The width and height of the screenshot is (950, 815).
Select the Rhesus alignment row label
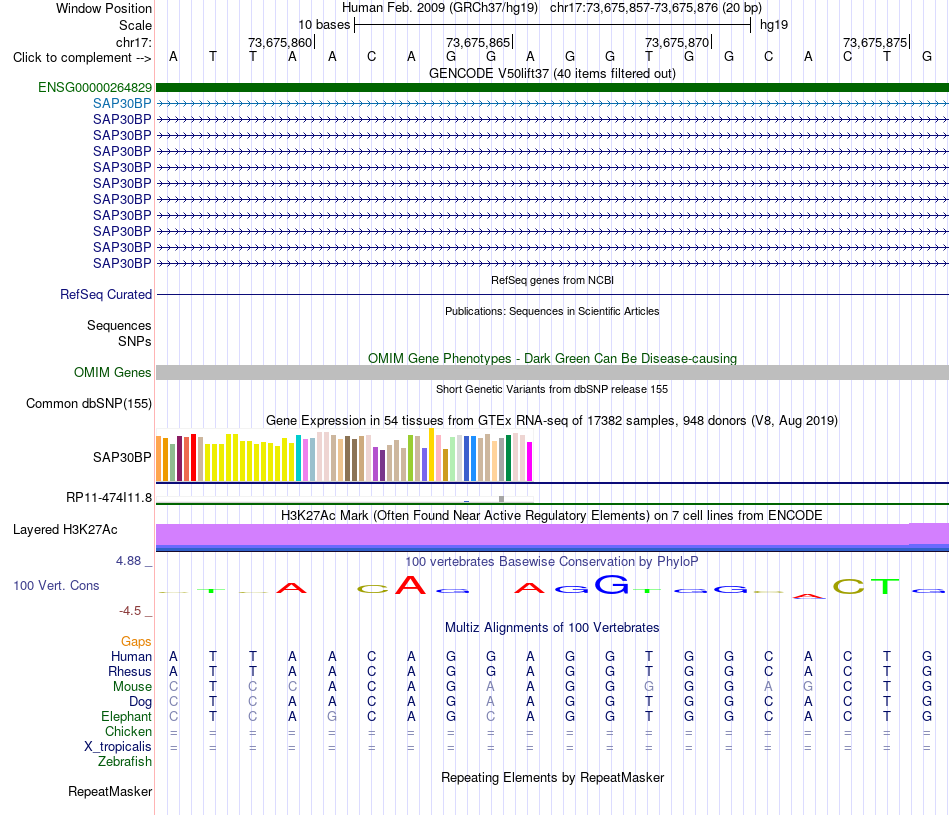pyautogui.click(x=129, y=671)
